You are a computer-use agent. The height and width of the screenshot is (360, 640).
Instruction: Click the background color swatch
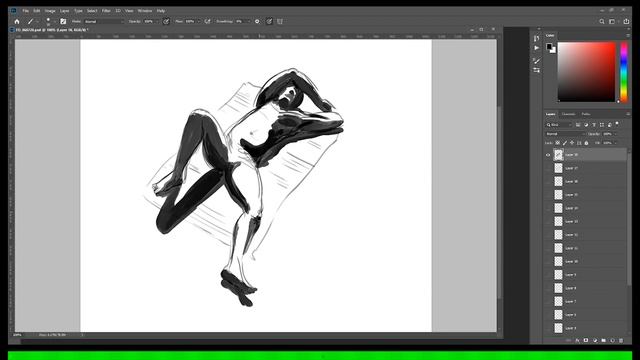(553, 51)
